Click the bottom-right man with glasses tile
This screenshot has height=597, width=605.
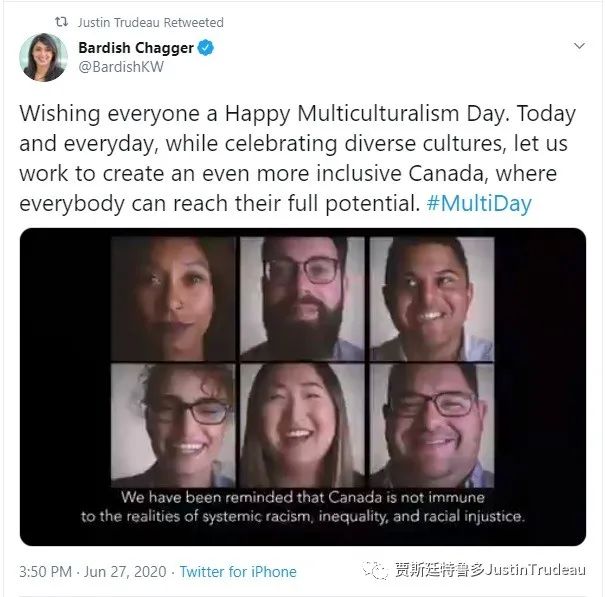(x=432, y=425)
